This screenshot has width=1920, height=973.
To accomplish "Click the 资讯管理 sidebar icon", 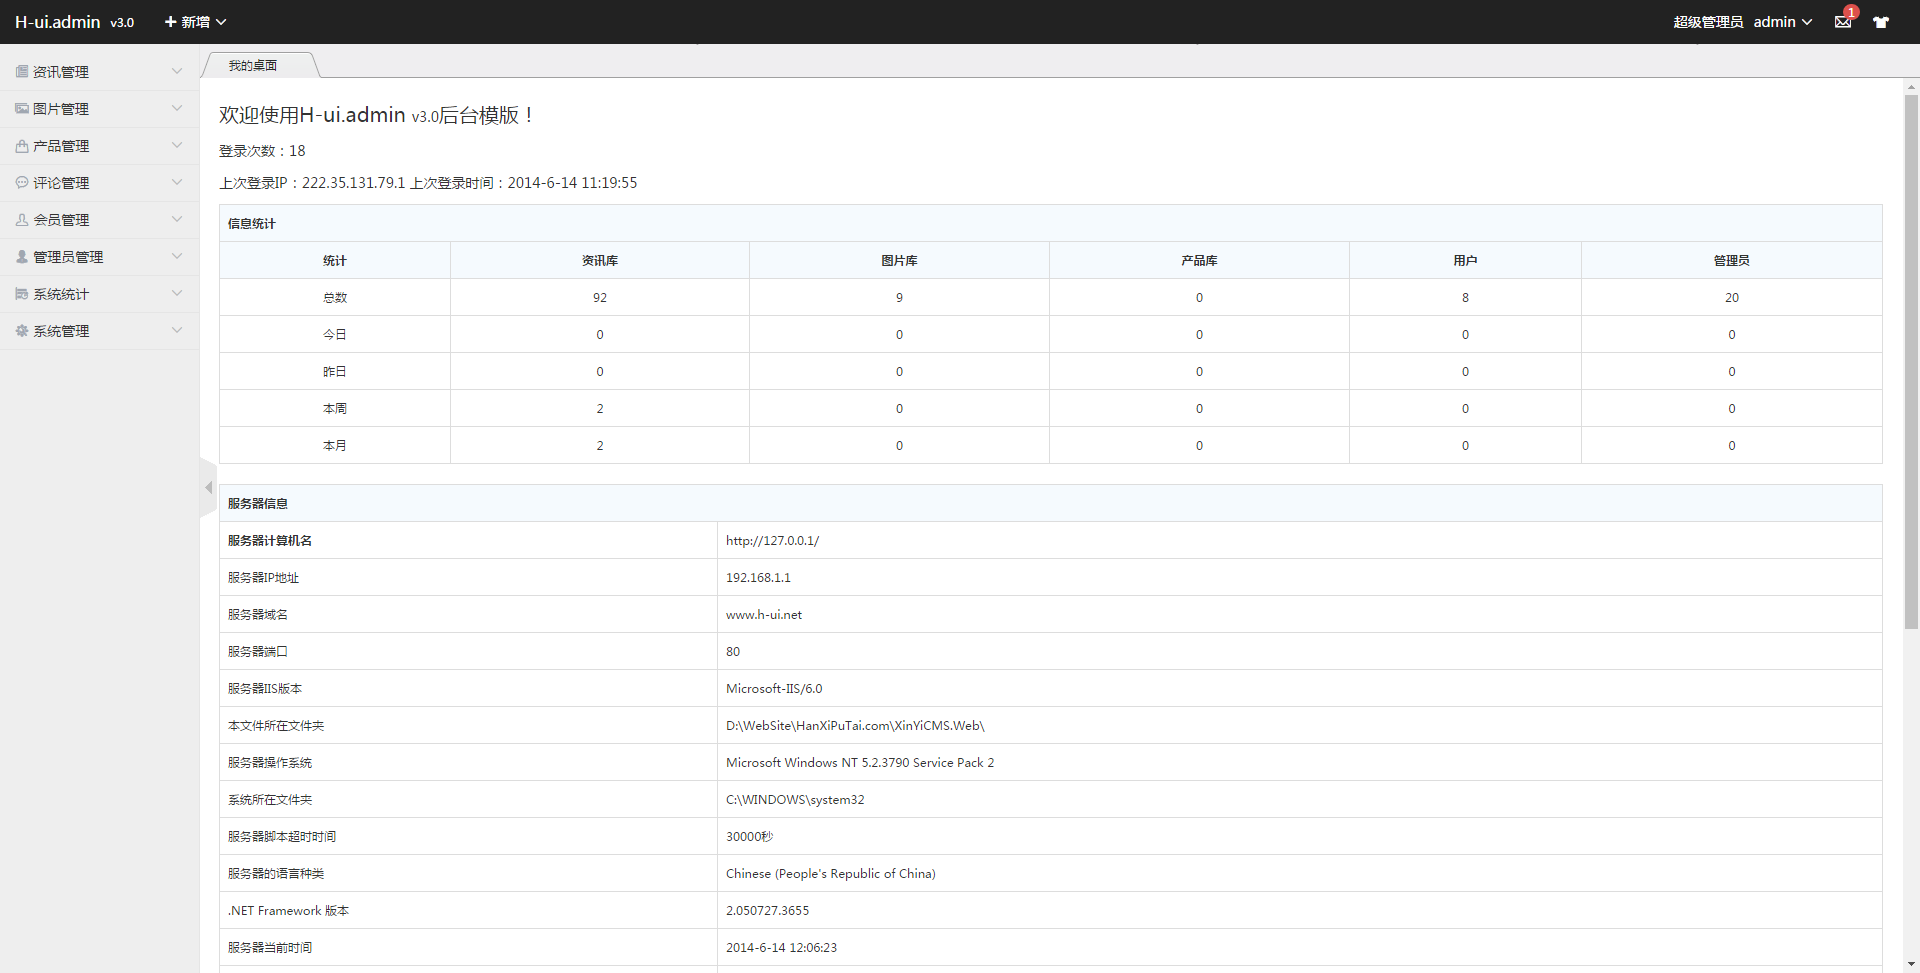I will pos(22,72).
